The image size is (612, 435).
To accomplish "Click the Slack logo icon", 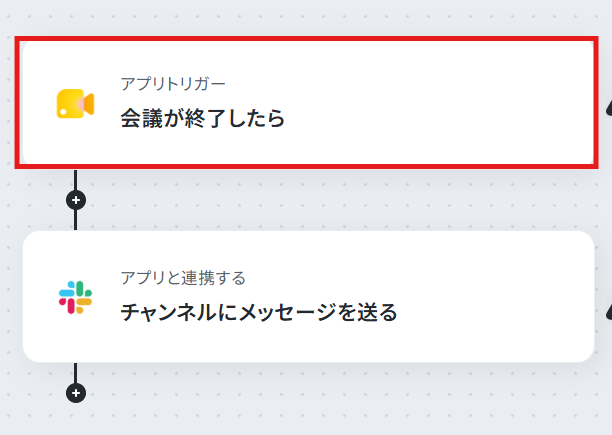I will tap(75, 297).
